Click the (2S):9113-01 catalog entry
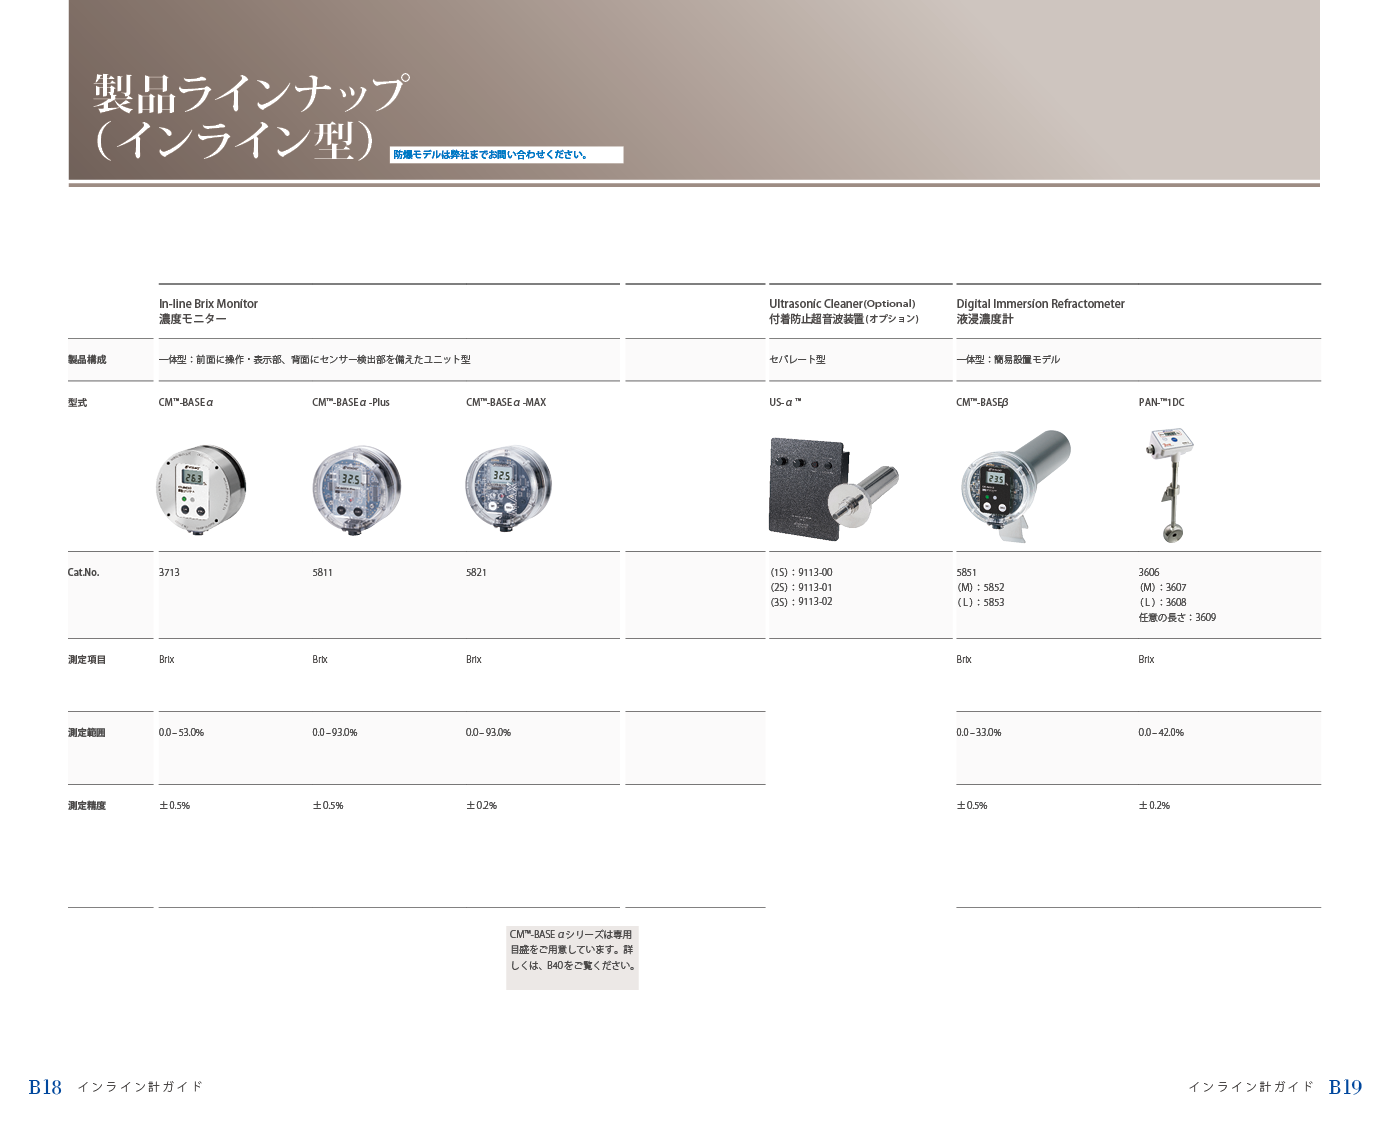The height and width of the screenshot is (1123, 1391). pyautogui.click(x=801, y=587)
